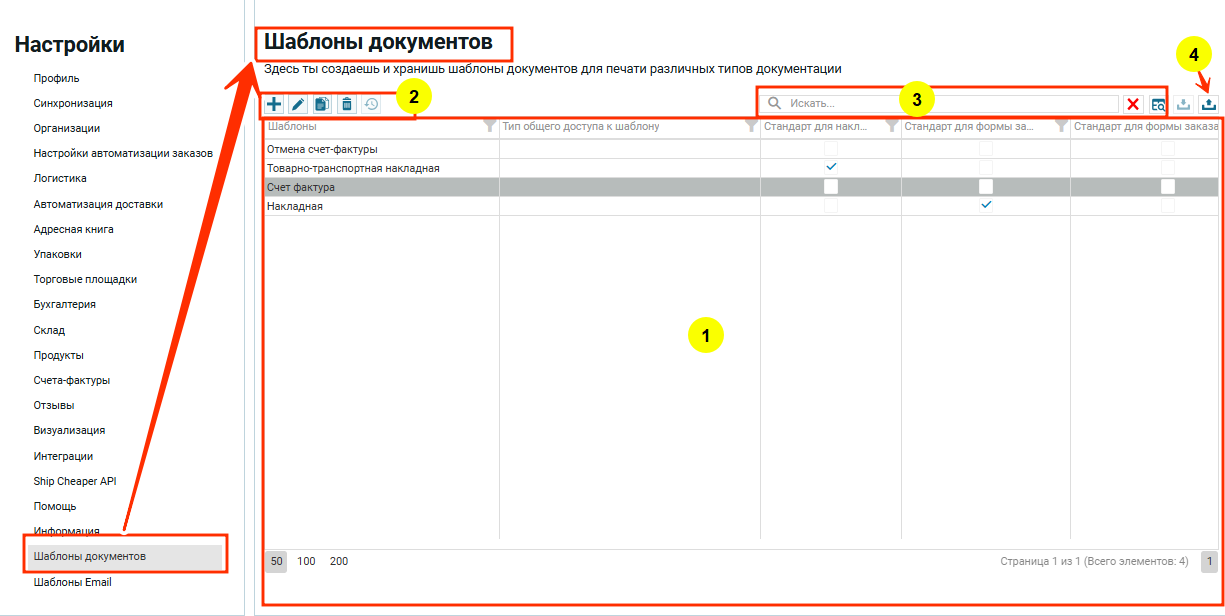Screen dimensions: 1225x616
Task: Open Торговые площадки settings section
Action: point(85,279)
